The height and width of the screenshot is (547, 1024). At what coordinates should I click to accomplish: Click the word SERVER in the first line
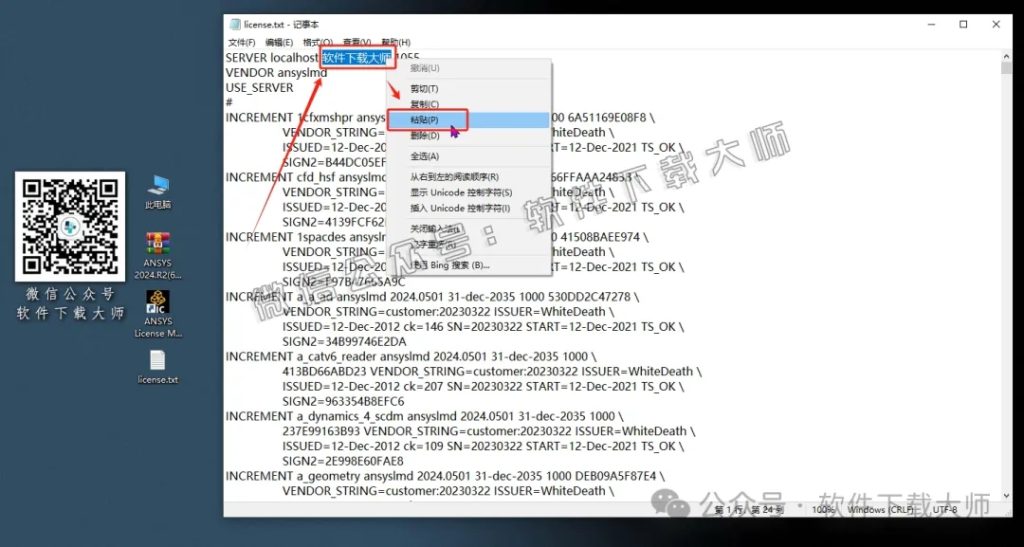(x=246, y=57)
